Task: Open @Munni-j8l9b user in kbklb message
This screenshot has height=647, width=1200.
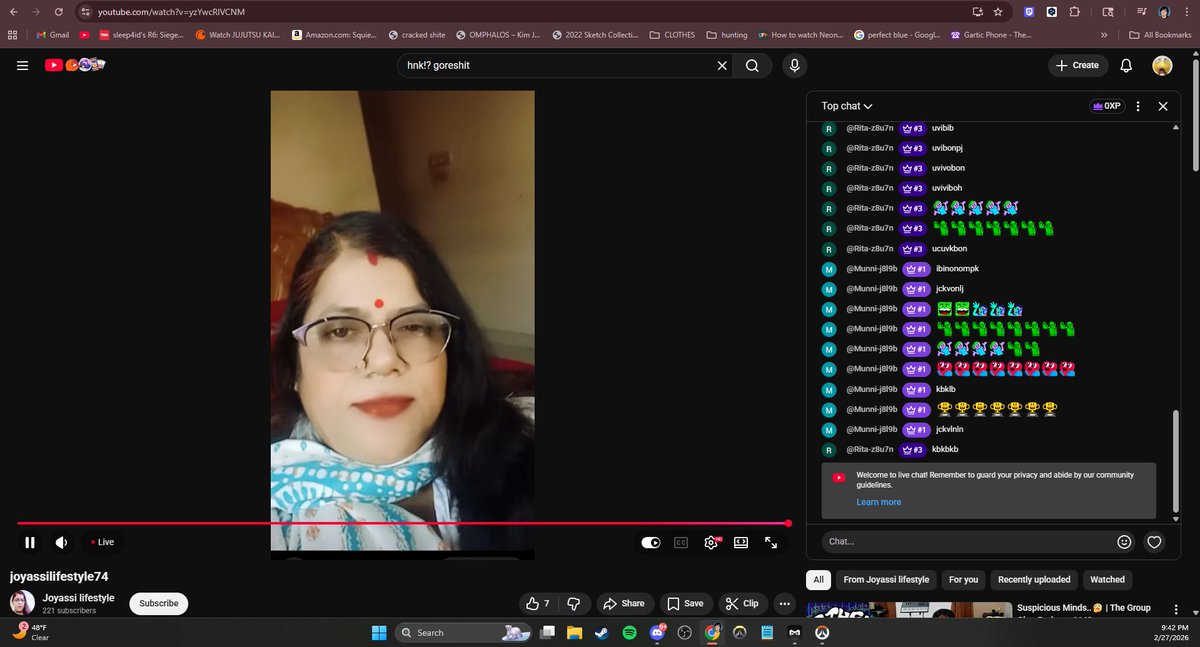Action: (x=871, y=389)
